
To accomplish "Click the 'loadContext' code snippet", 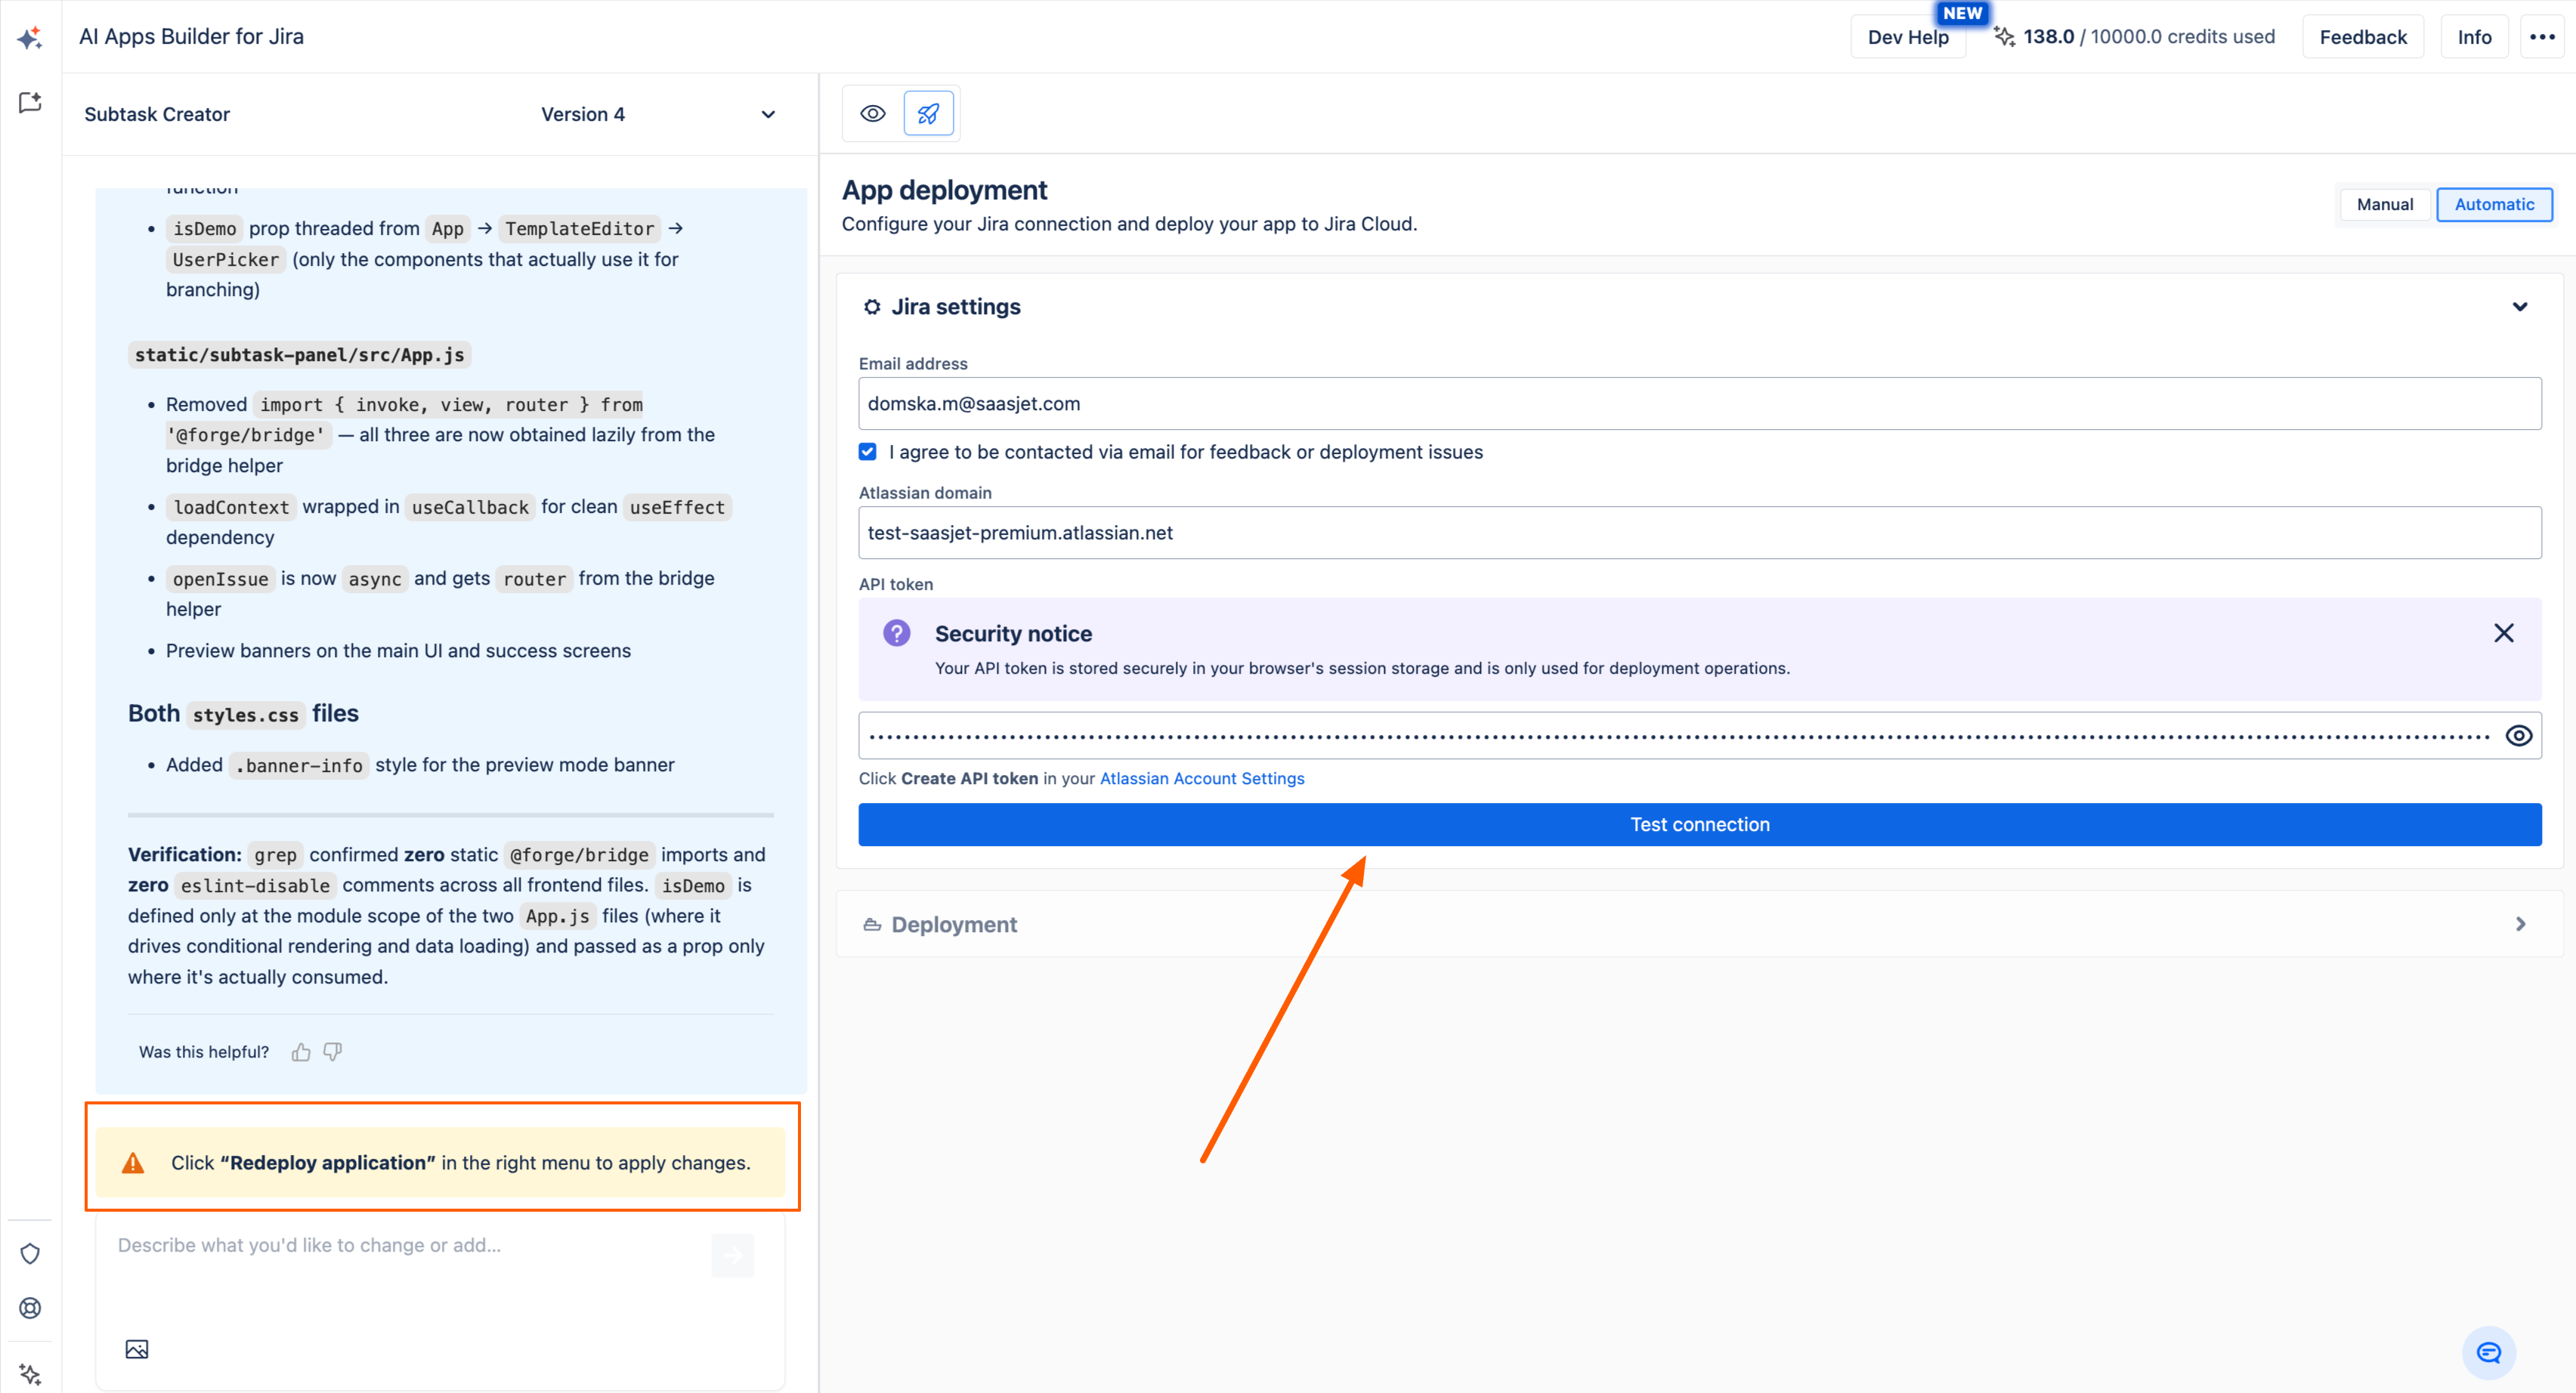I will click(x=231, y=508).
